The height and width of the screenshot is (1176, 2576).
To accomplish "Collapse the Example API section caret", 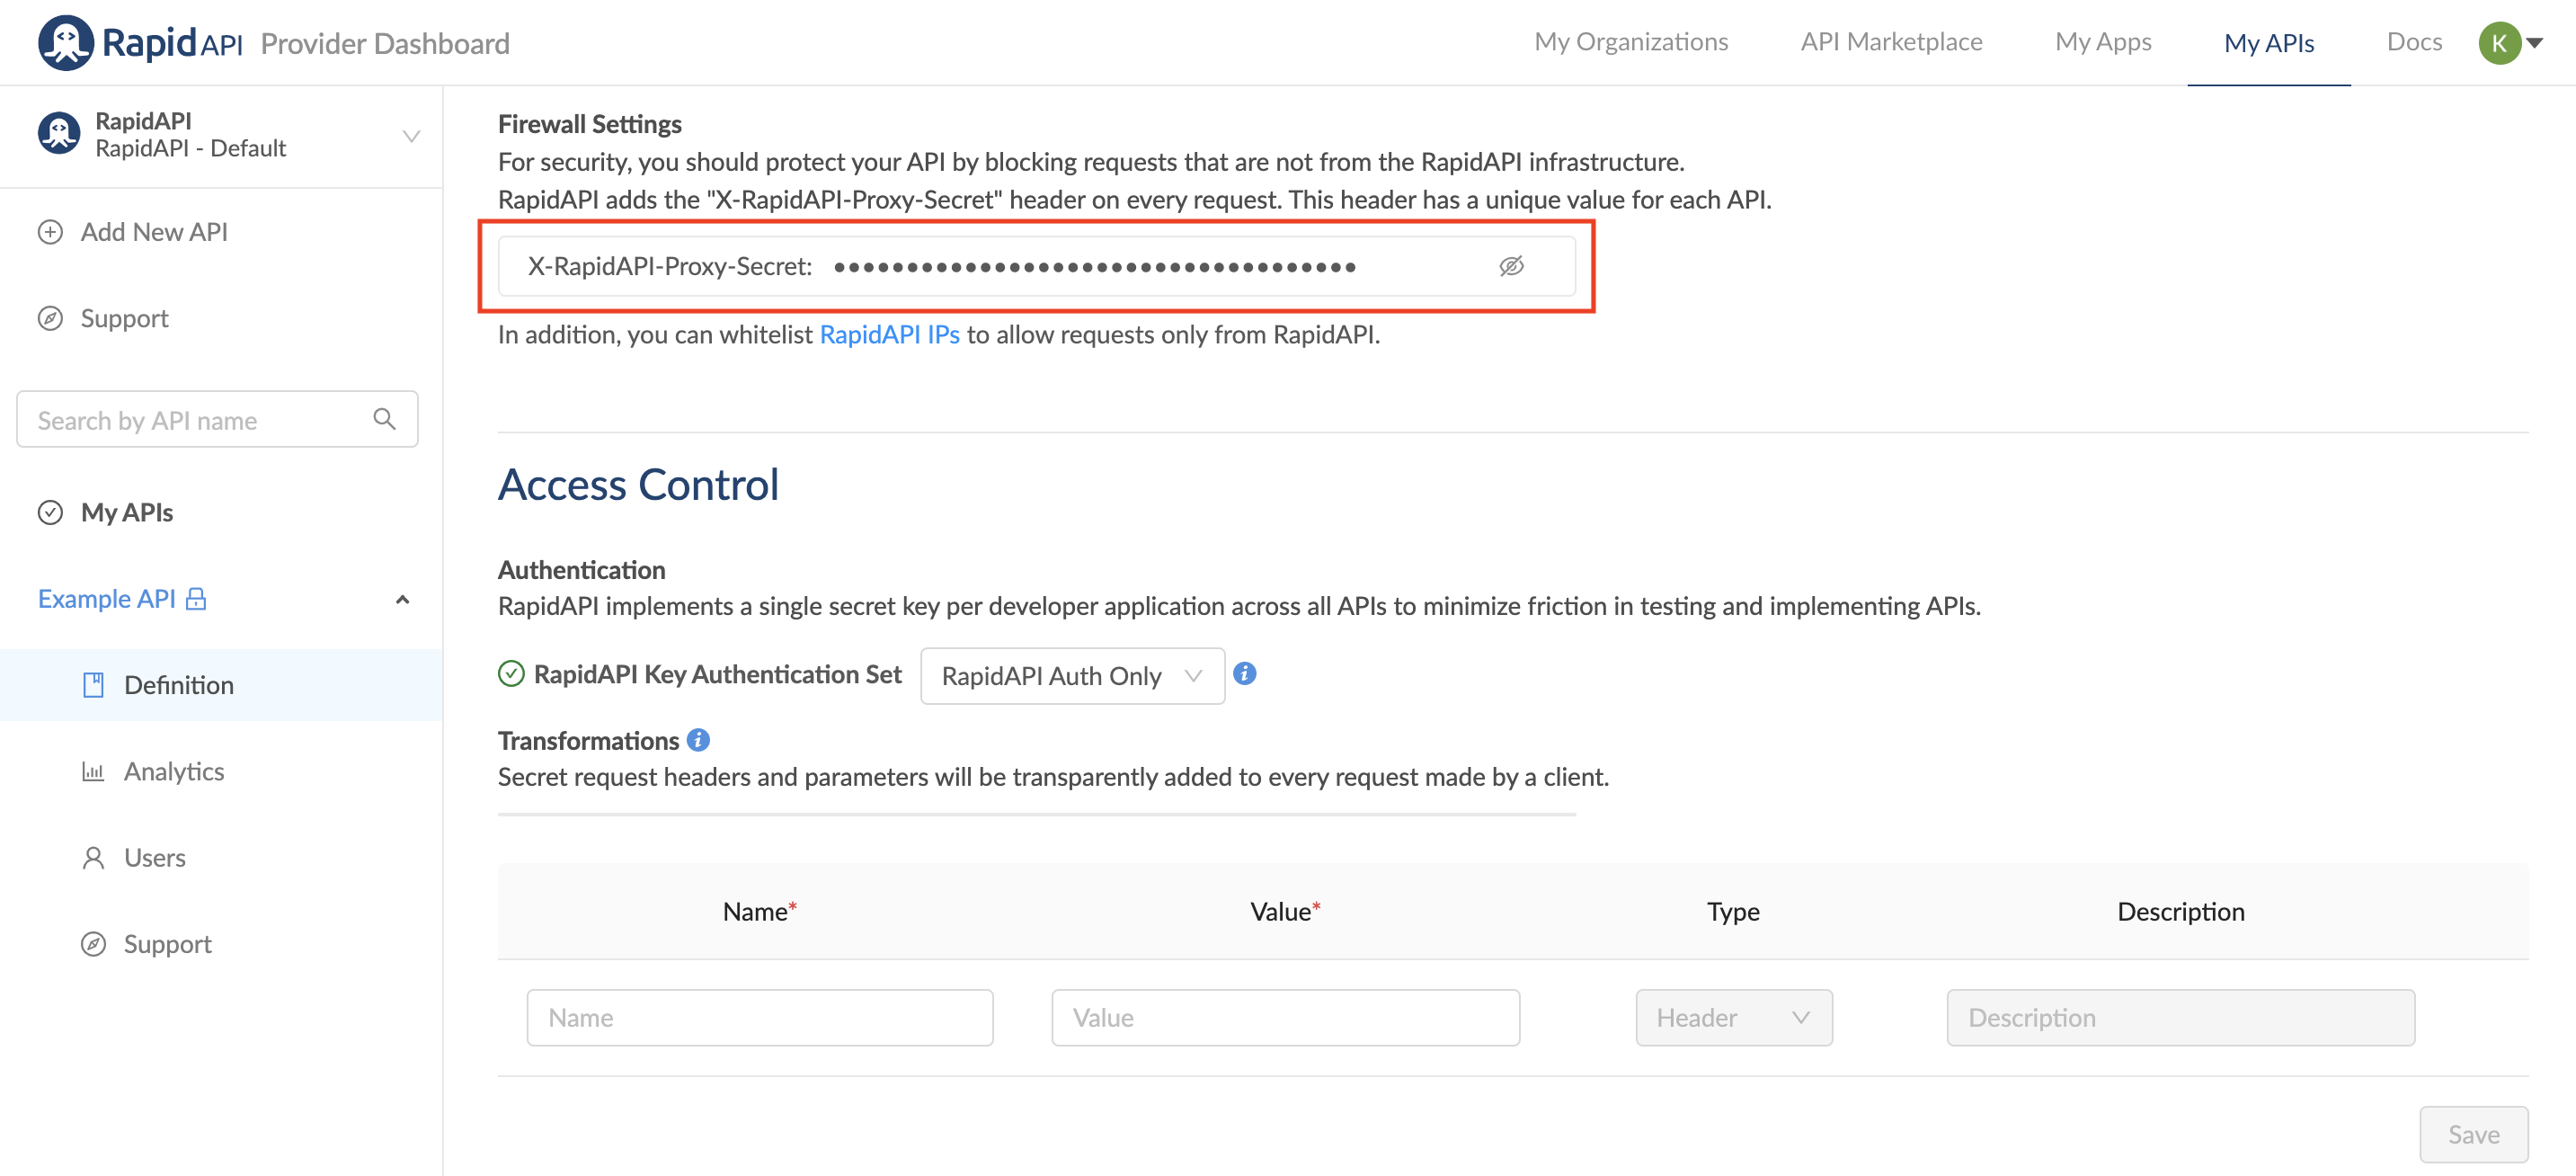I will click(402, 600).
